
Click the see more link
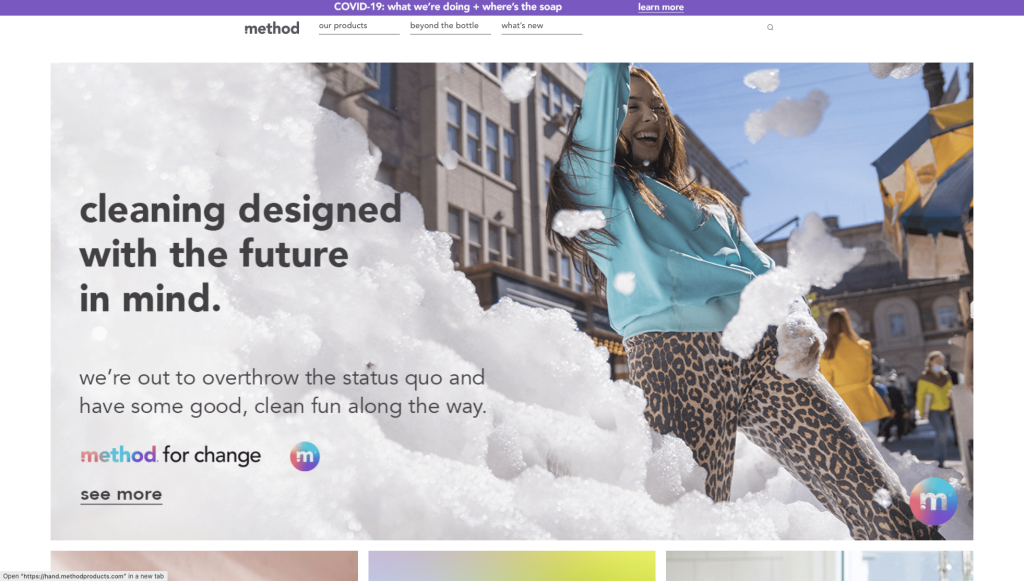tap(121, 495)
